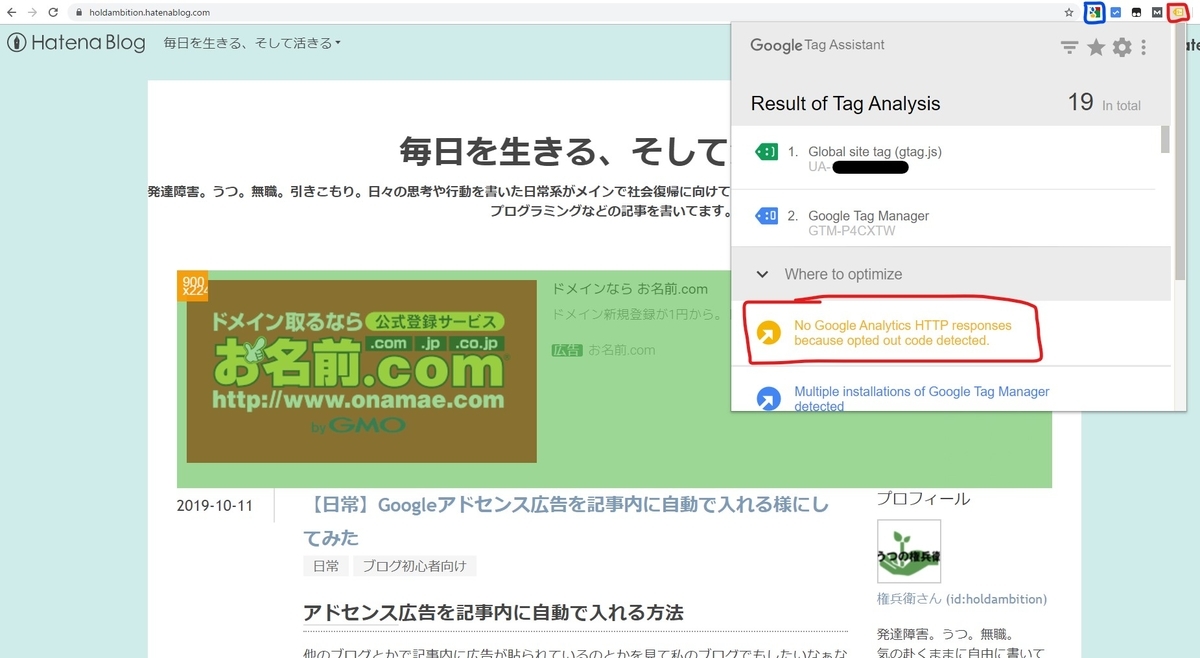Viewport: 1200px width, 658px height.
Task: Bookmark this page with the star icon
Action: [x=1069, y=12]
